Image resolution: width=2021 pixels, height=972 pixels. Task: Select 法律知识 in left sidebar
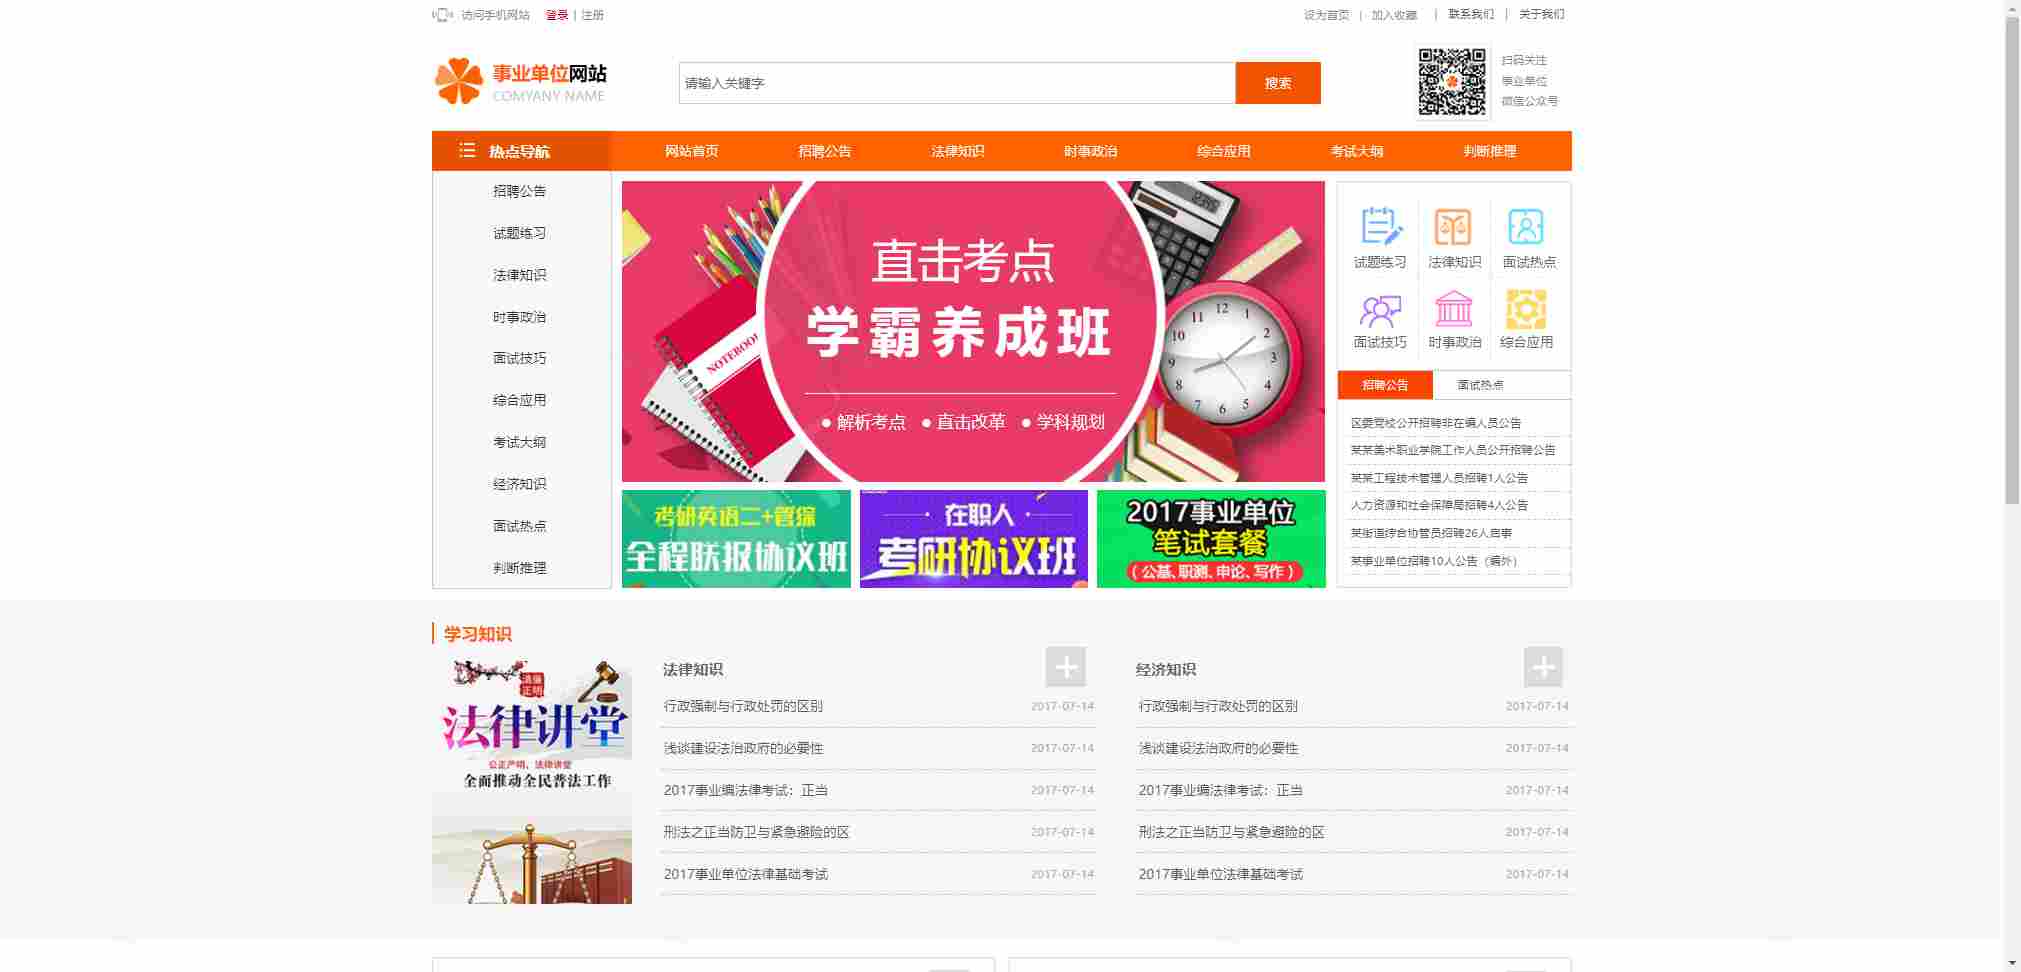point(519,275)
